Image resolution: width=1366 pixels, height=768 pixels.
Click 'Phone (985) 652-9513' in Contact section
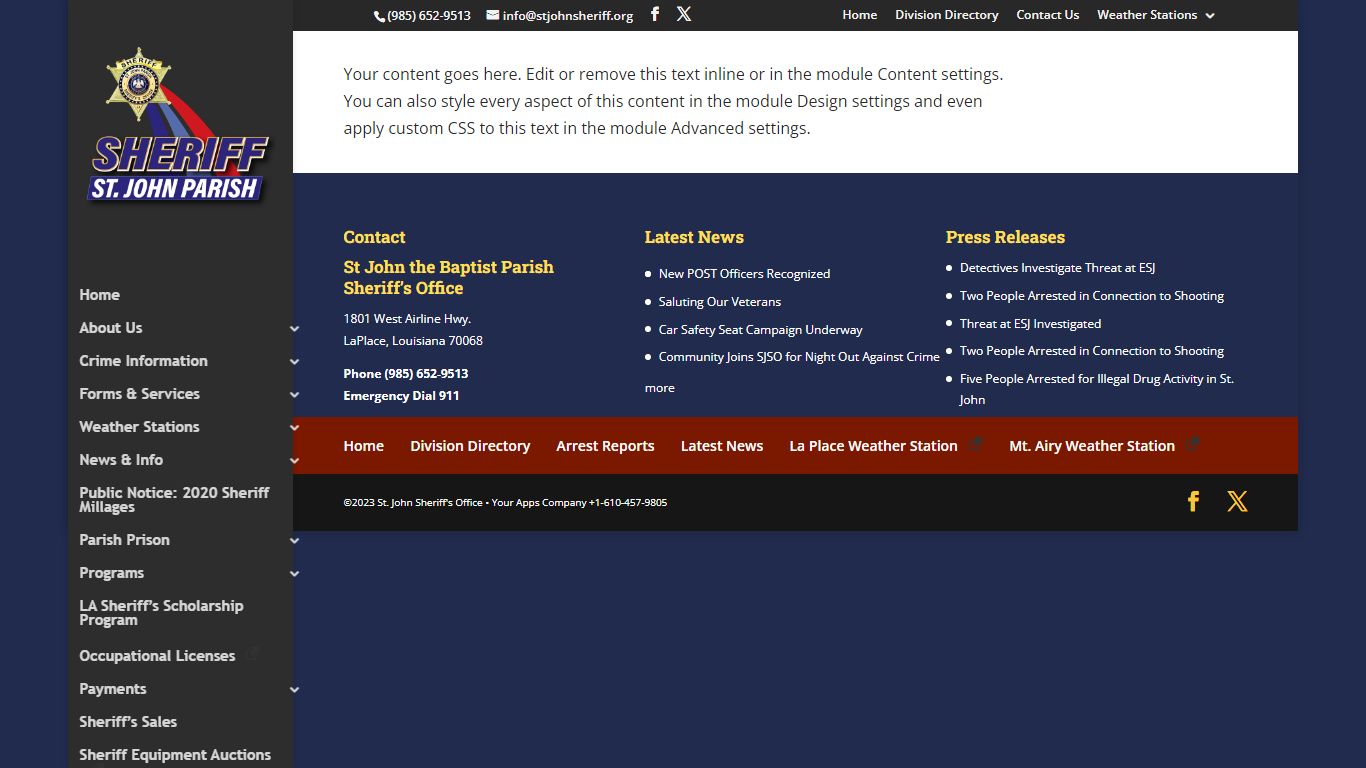tap(405, 374)
